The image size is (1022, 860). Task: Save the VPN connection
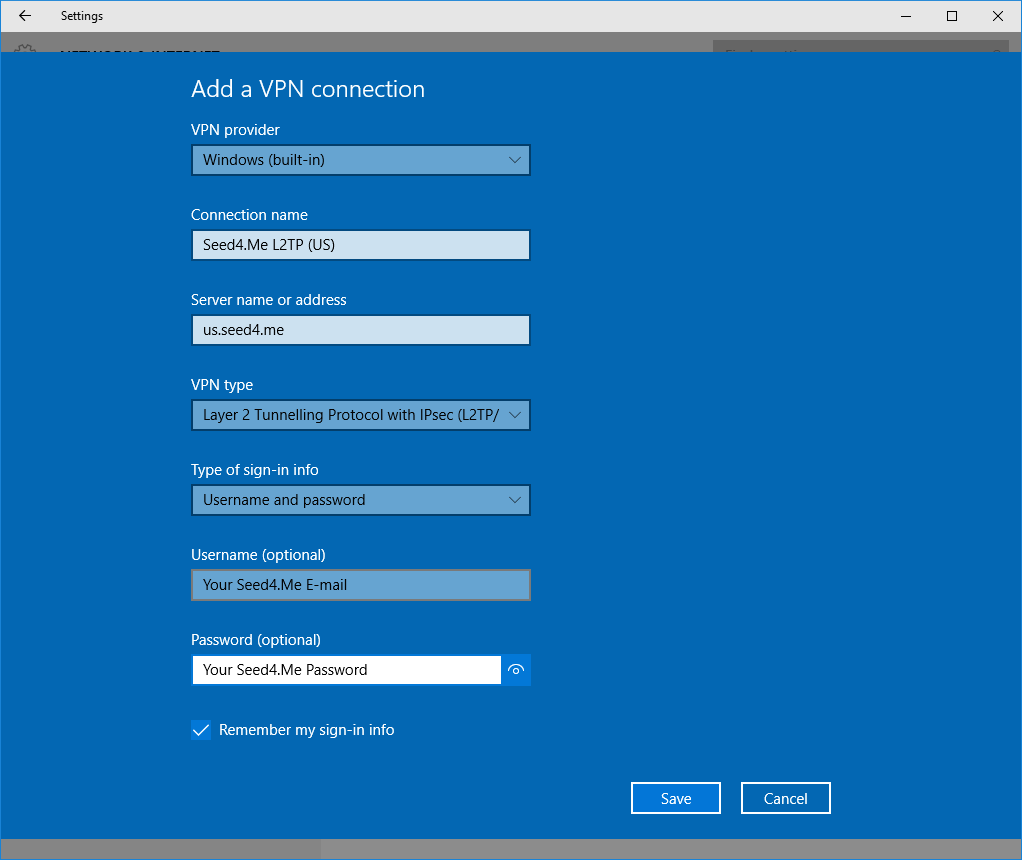[675, 798]
